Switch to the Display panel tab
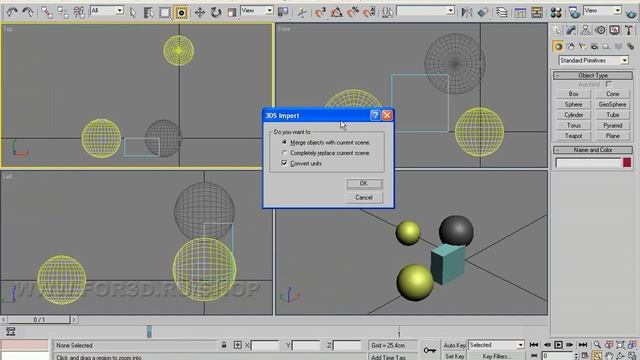The width and height of the screenshot is (640, 360). (x=614, y=30)
